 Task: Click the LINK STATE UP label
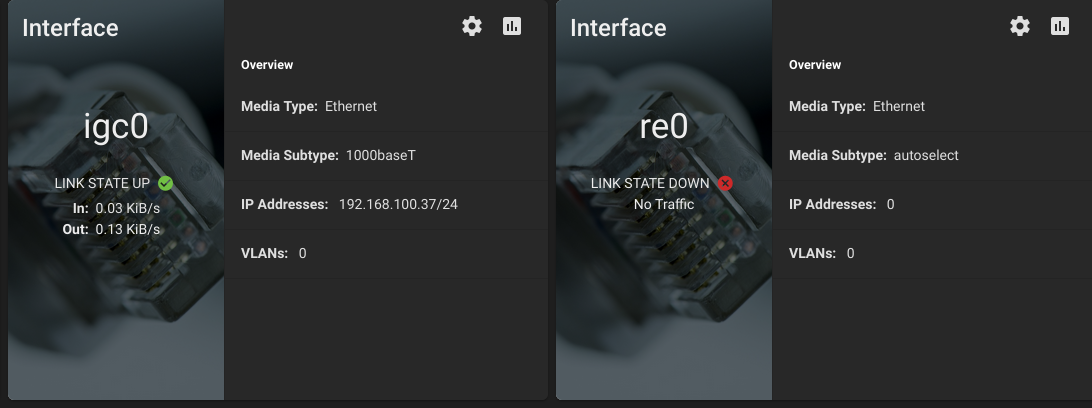coord(104,183)
